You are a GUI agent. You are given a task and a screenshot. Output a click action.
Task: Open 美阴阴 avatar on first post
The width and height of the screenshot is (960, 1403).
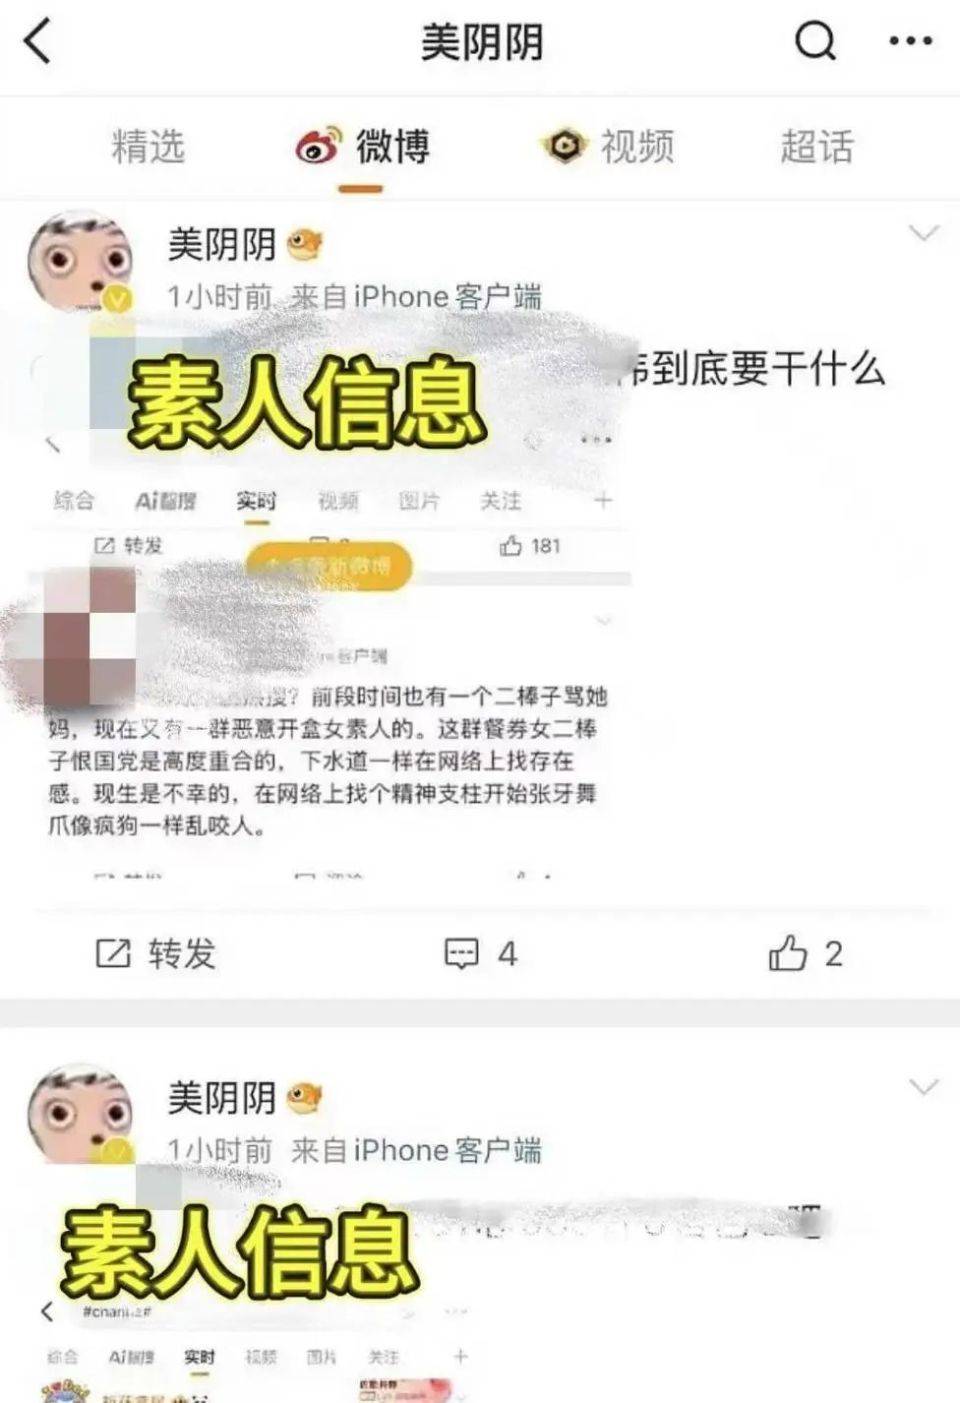pyautogui.click(x=80, y=260)
